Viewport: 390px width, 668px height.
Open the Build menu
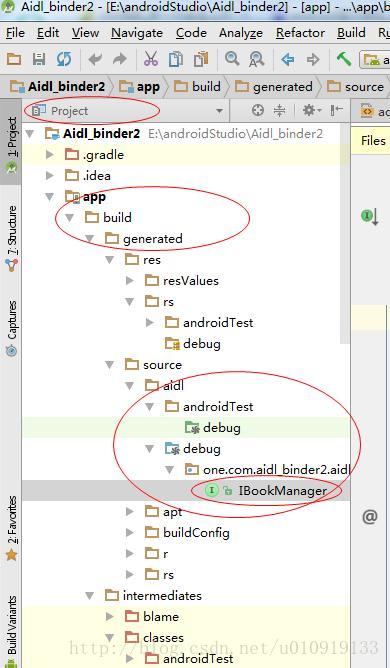(x=351, y=33)
